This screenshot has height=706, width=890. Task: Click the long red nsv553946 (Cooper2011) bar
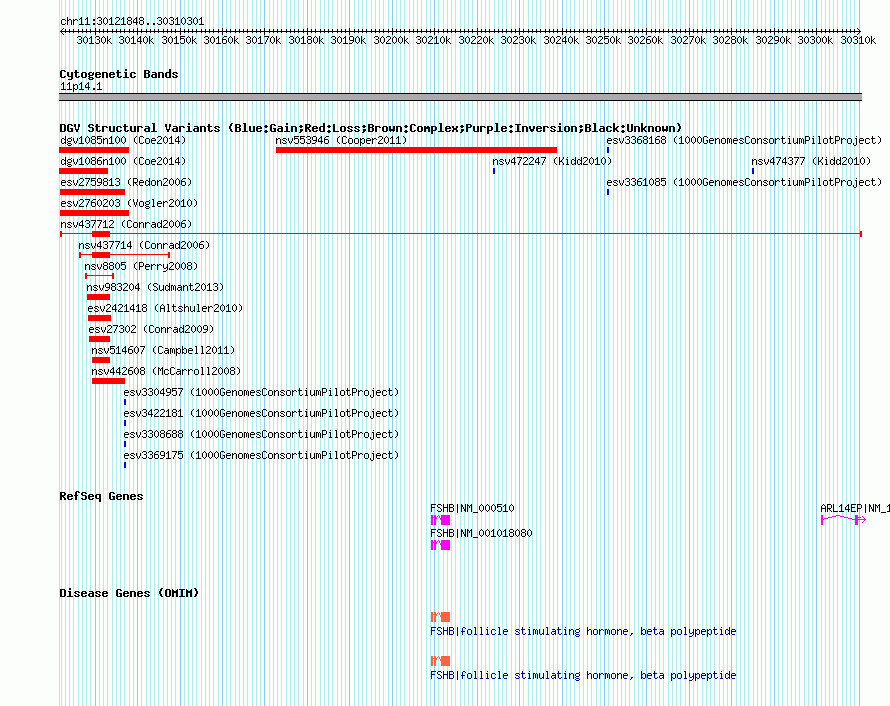pyautogui.click(x=416, y=150)
